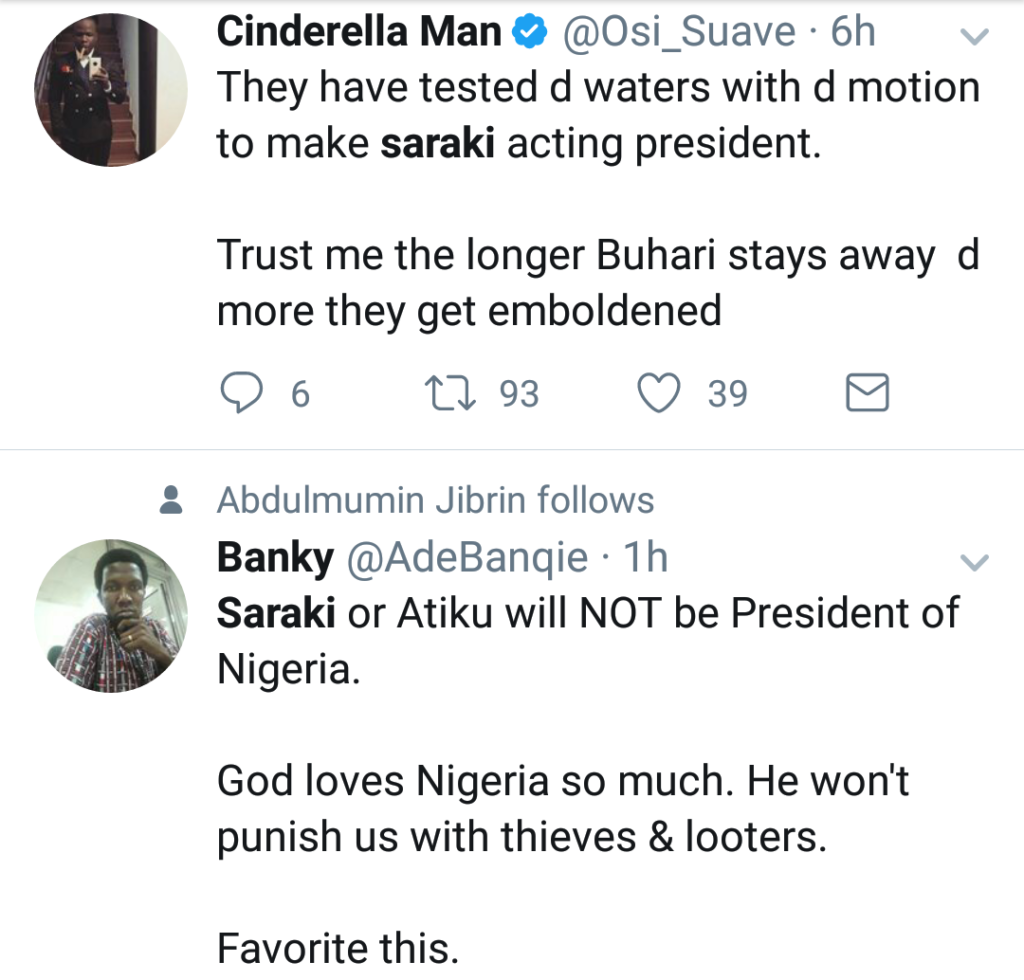This screenshot has width=1024, height=980.
Task: Click the bold saraki keyword in first tweet
Action: (439, 144)
